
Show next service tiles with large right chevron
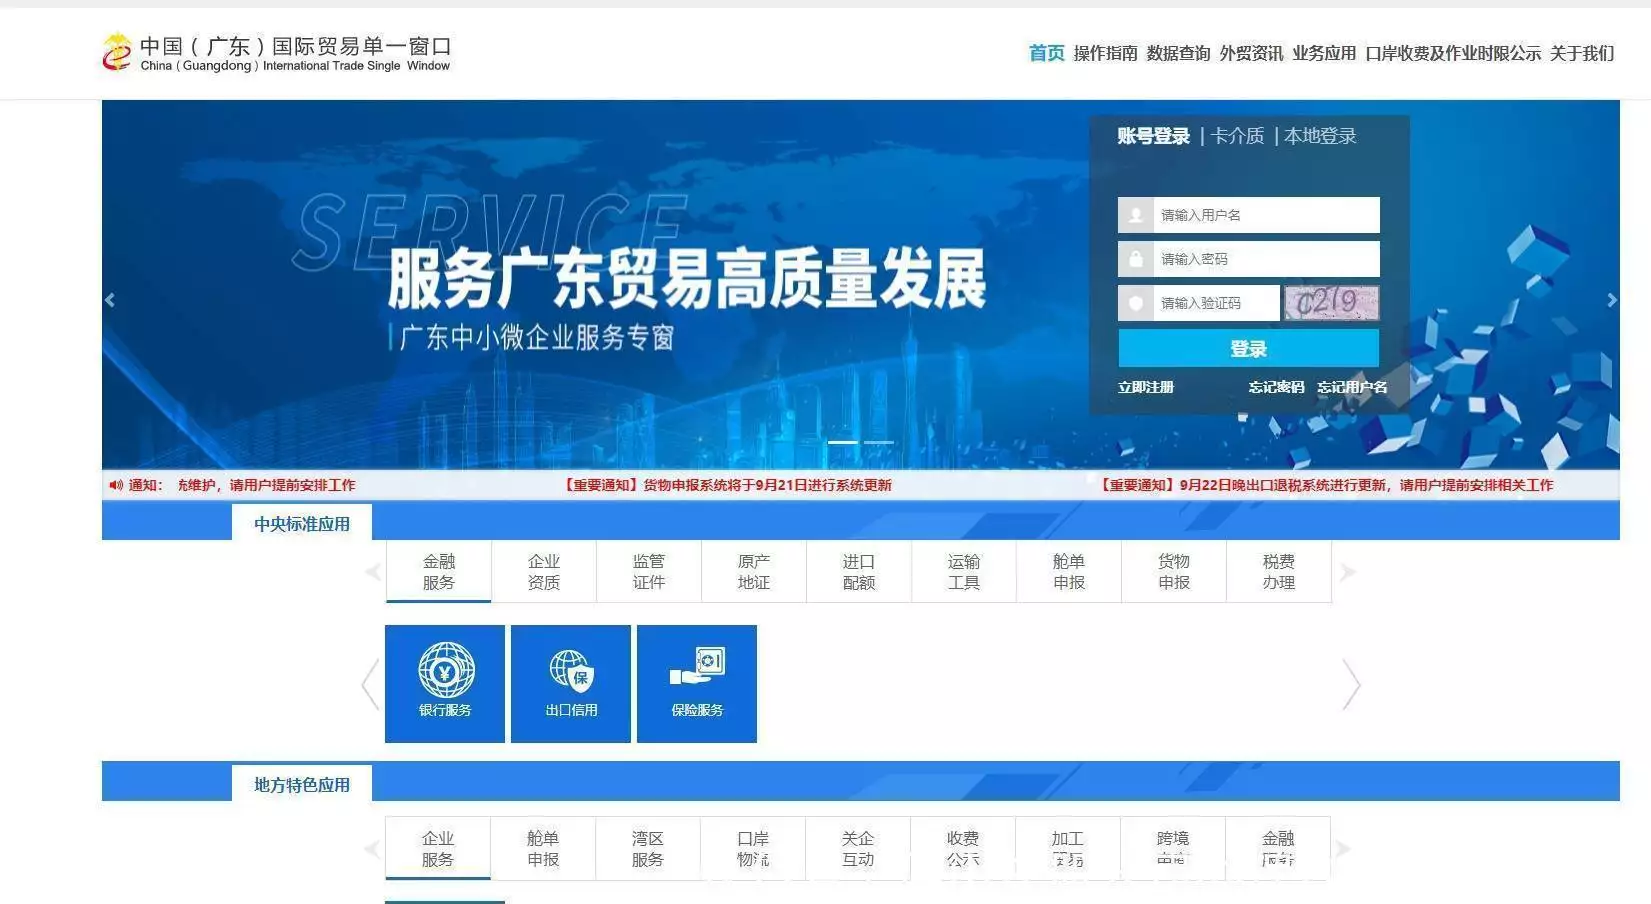1351,684
